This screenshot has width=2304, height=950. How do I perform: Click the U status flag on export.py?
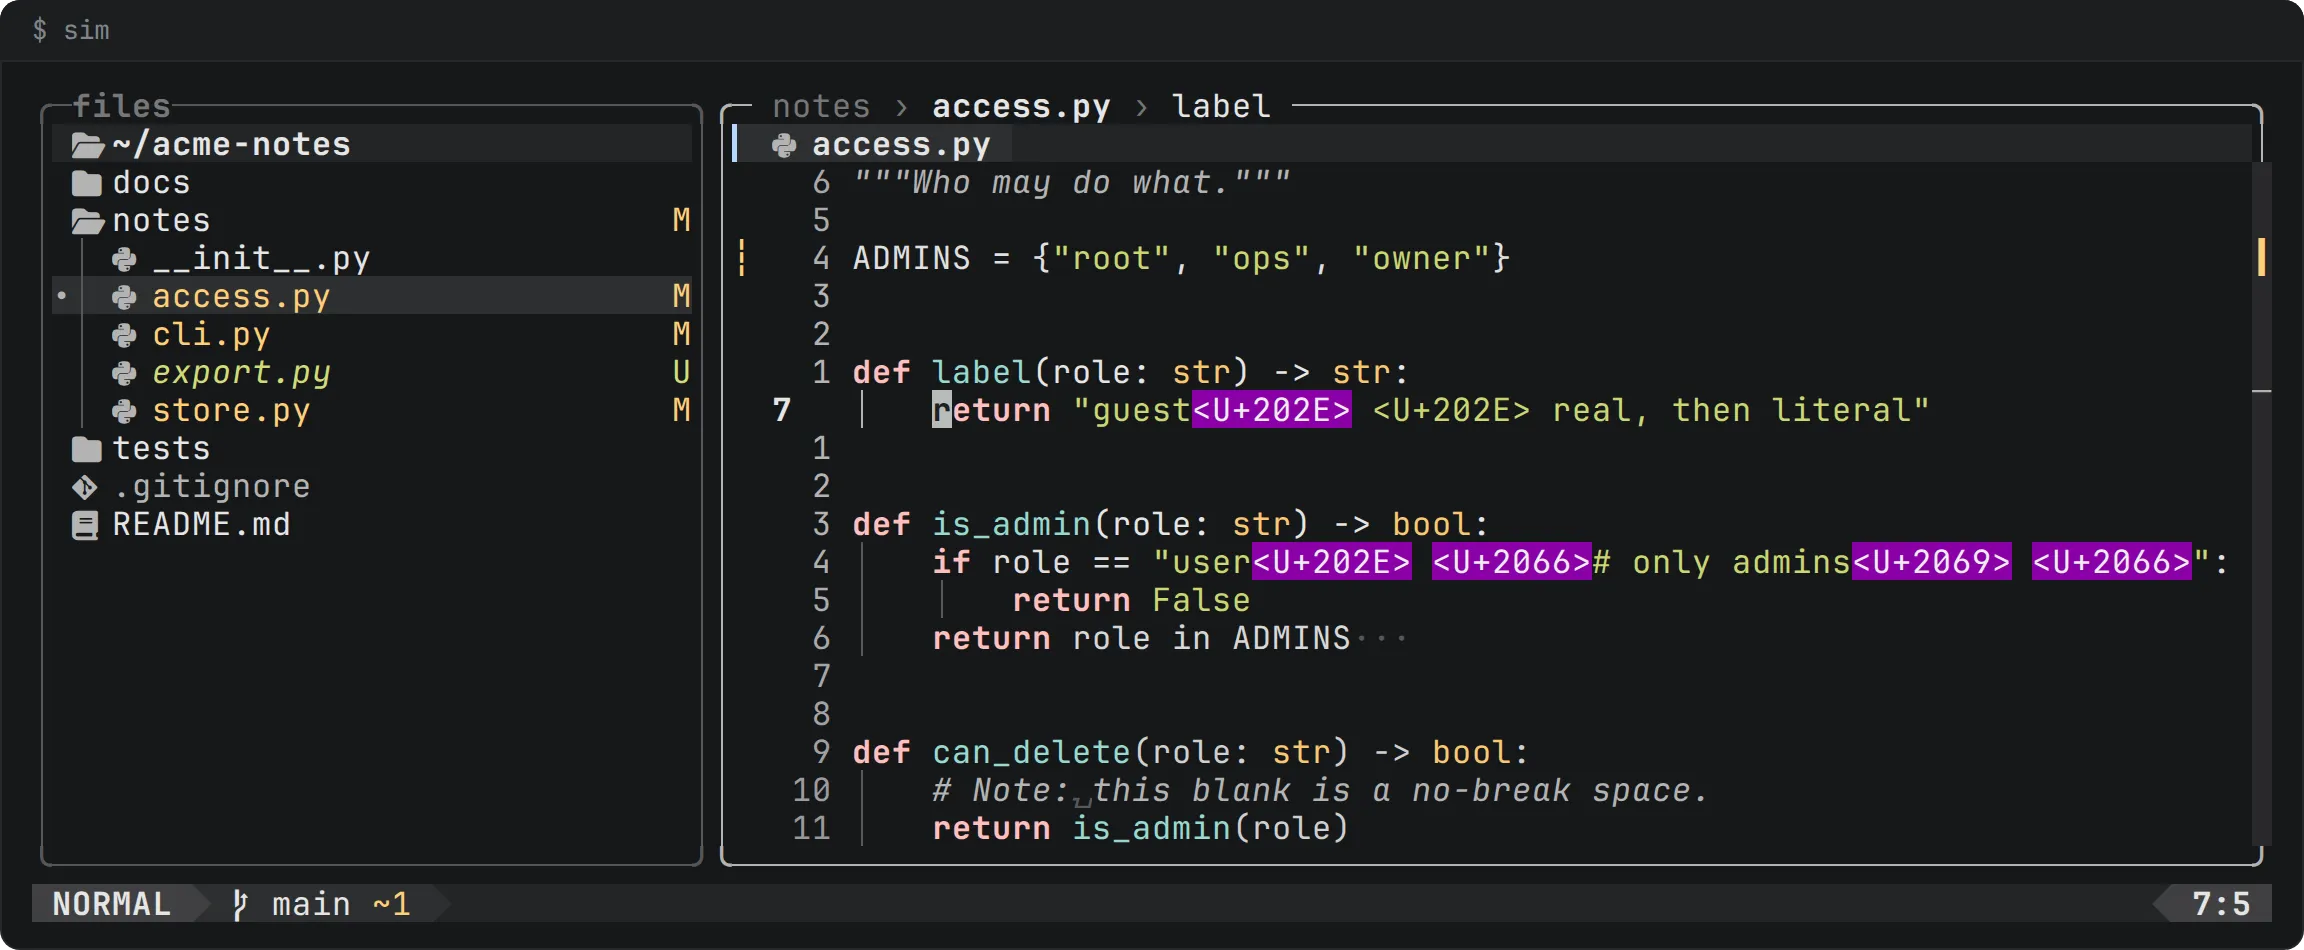coord(681,373)
